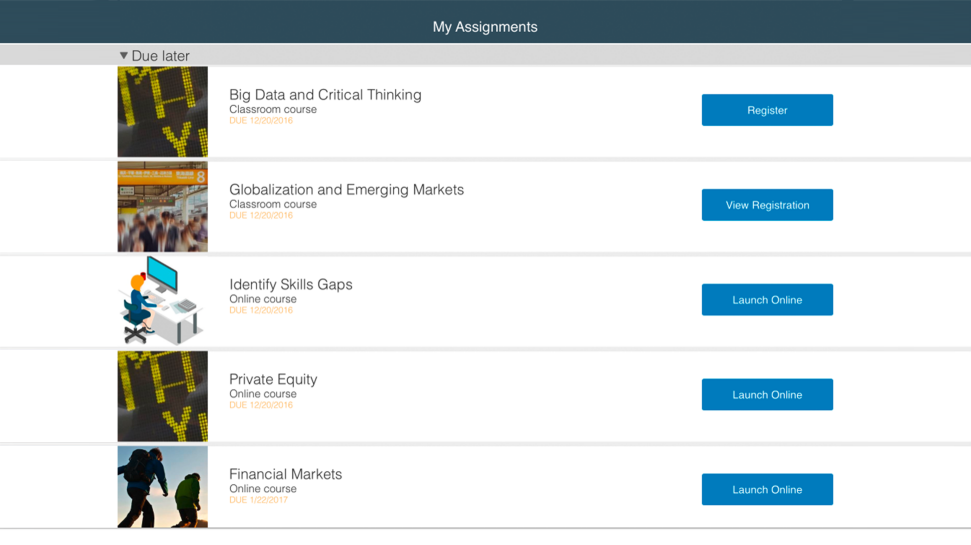
Task: Open the Private Equity ticker board thumbnail
Action: click(163, 396)
